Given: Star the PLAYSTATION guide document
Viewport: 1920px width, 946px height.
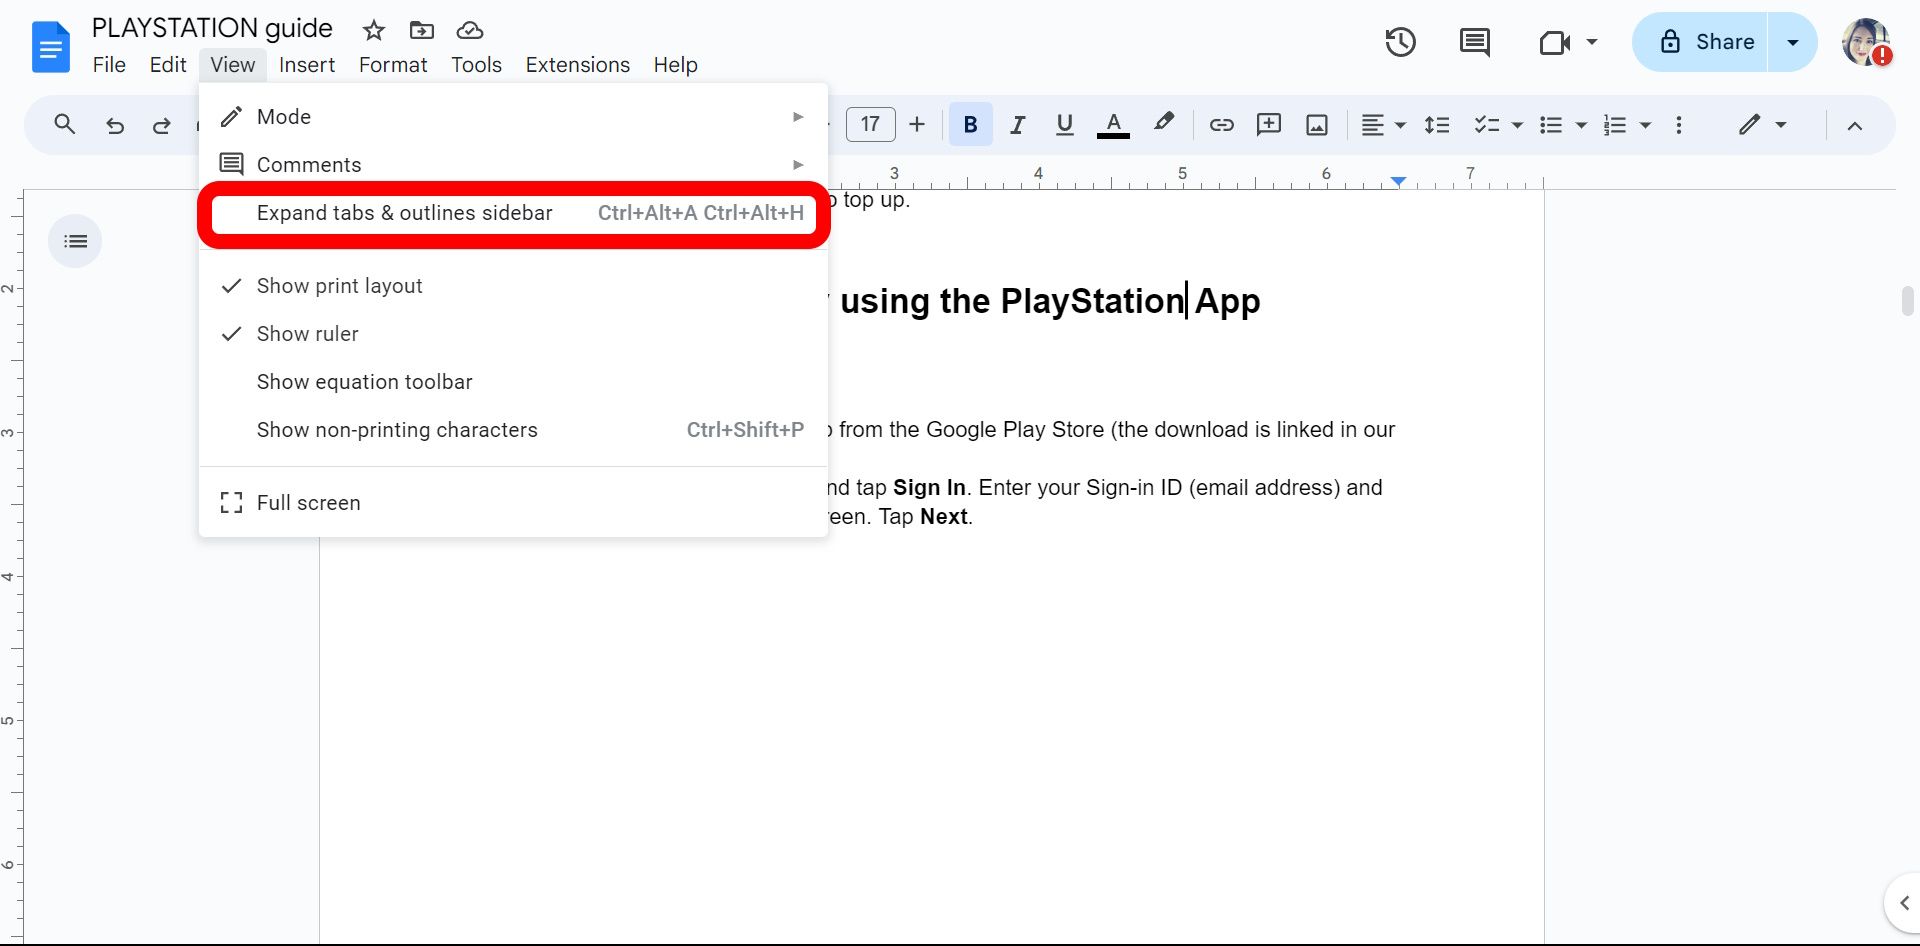Looking at the screenshot, I should [x=373, y=30].
